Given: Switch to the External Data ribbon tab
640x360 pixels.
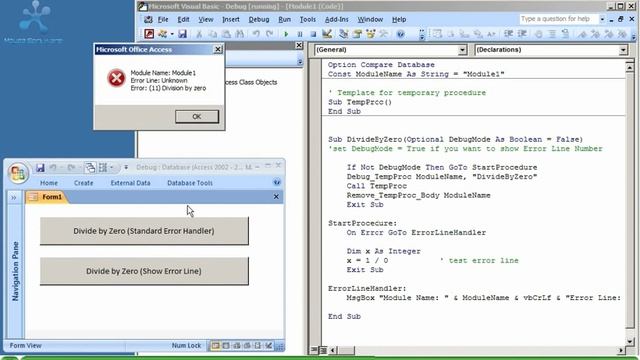Looking at the screenshot, I should click(130, 183).
